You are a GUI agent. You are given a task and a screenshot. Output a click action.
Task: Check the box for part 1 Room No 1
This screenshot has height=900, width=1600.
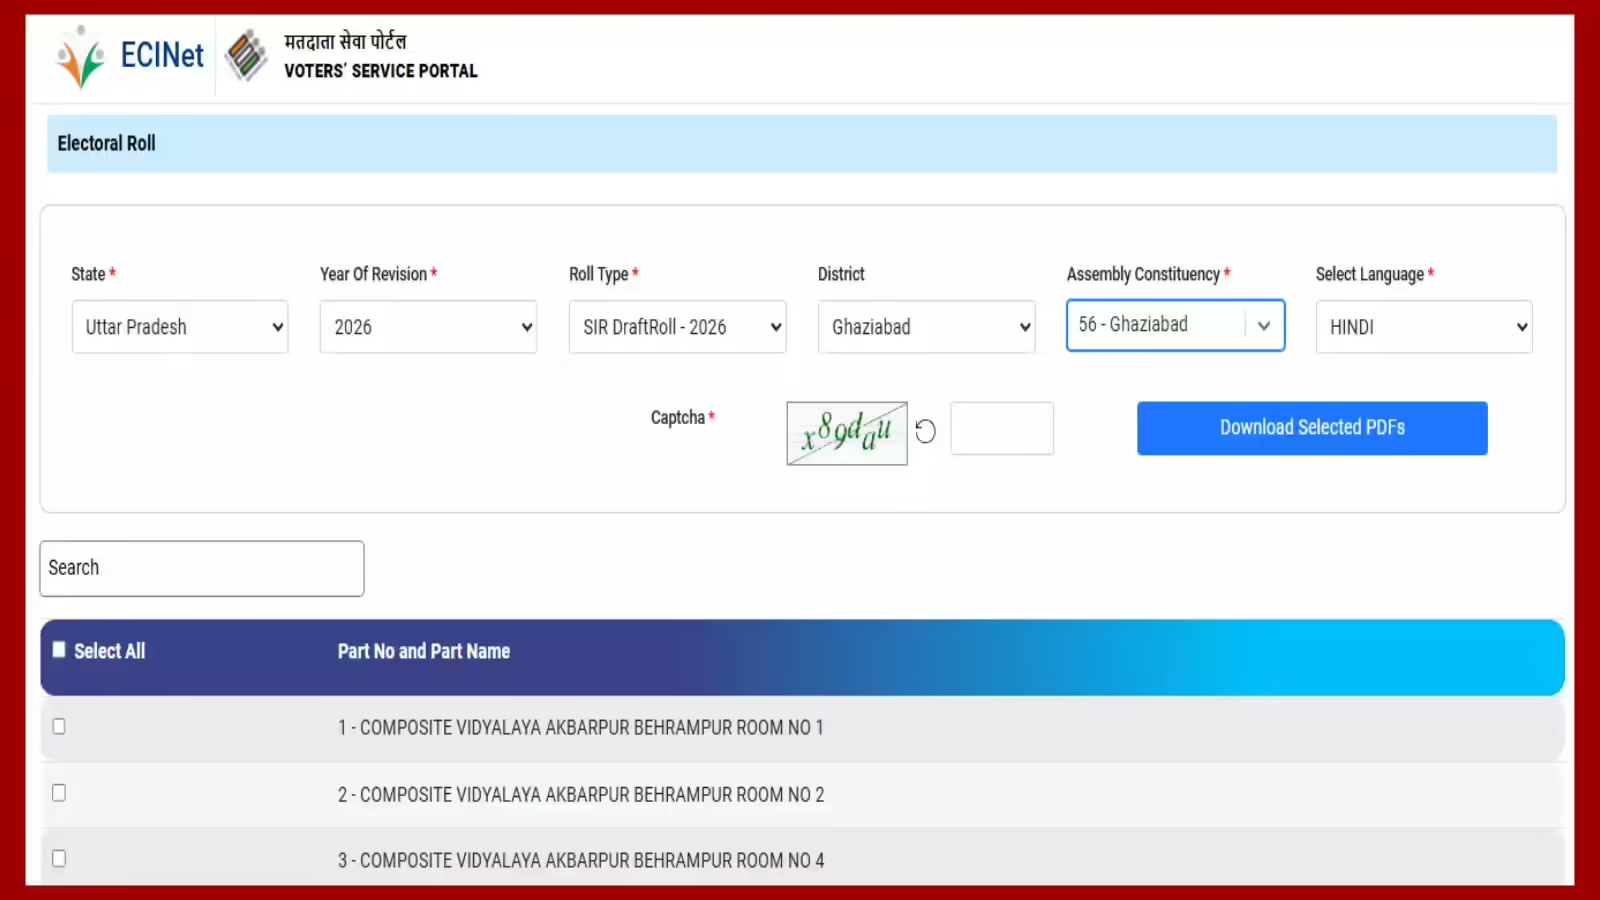[59, 726]
